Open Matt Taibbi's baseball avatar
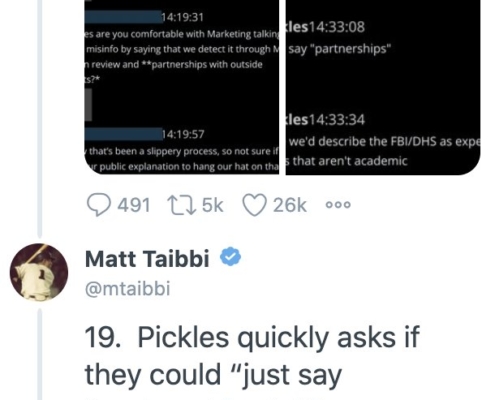This screenshot has width=495, height=400. [39, 272]
